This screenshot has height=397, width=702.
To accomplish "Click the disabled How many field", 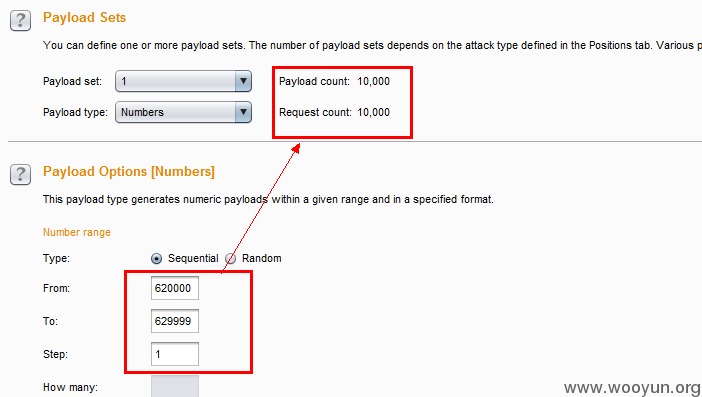I will click(x=175, y=386).
